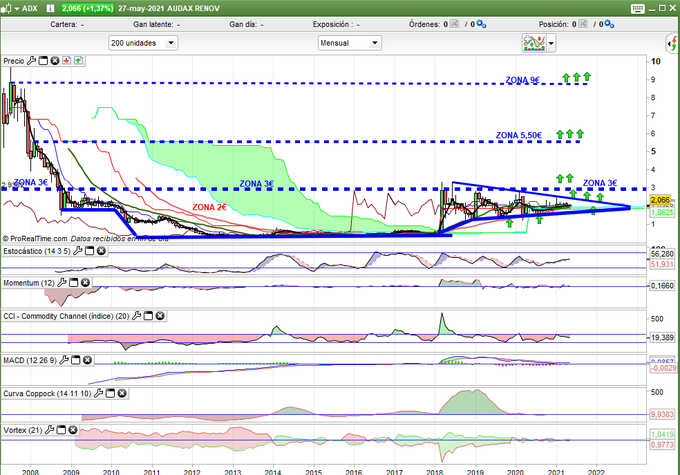Image resolution: width=680 pixels, height=475 pixels.
Task: Open Estocástico wrench settings
Action: 78,251
